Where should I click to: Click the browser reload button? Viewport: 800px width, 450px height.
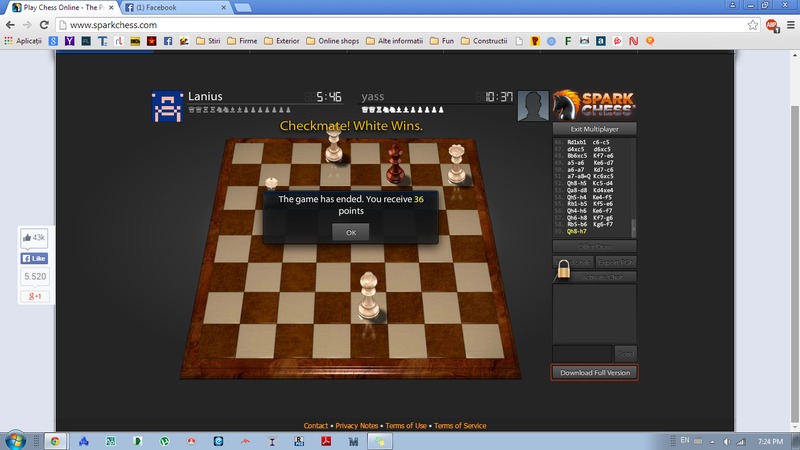(47, 24)
